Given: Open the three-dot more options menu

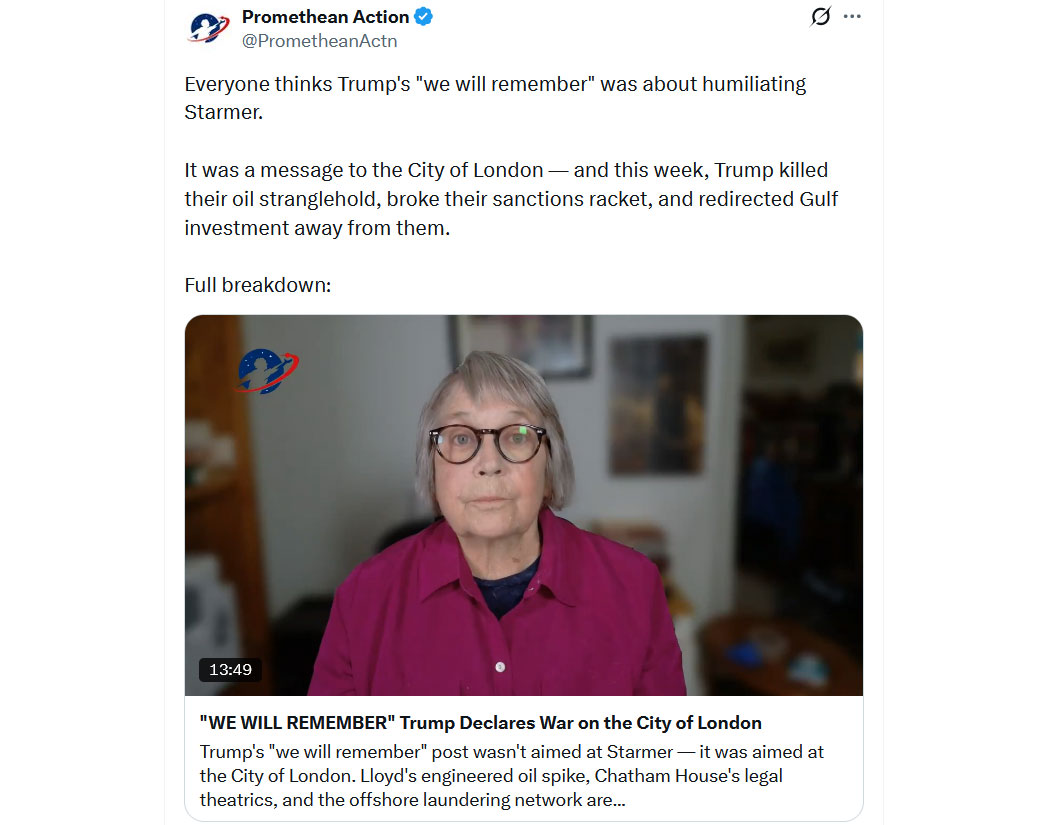Looking at the screenshot, I should tap(852, 16).
